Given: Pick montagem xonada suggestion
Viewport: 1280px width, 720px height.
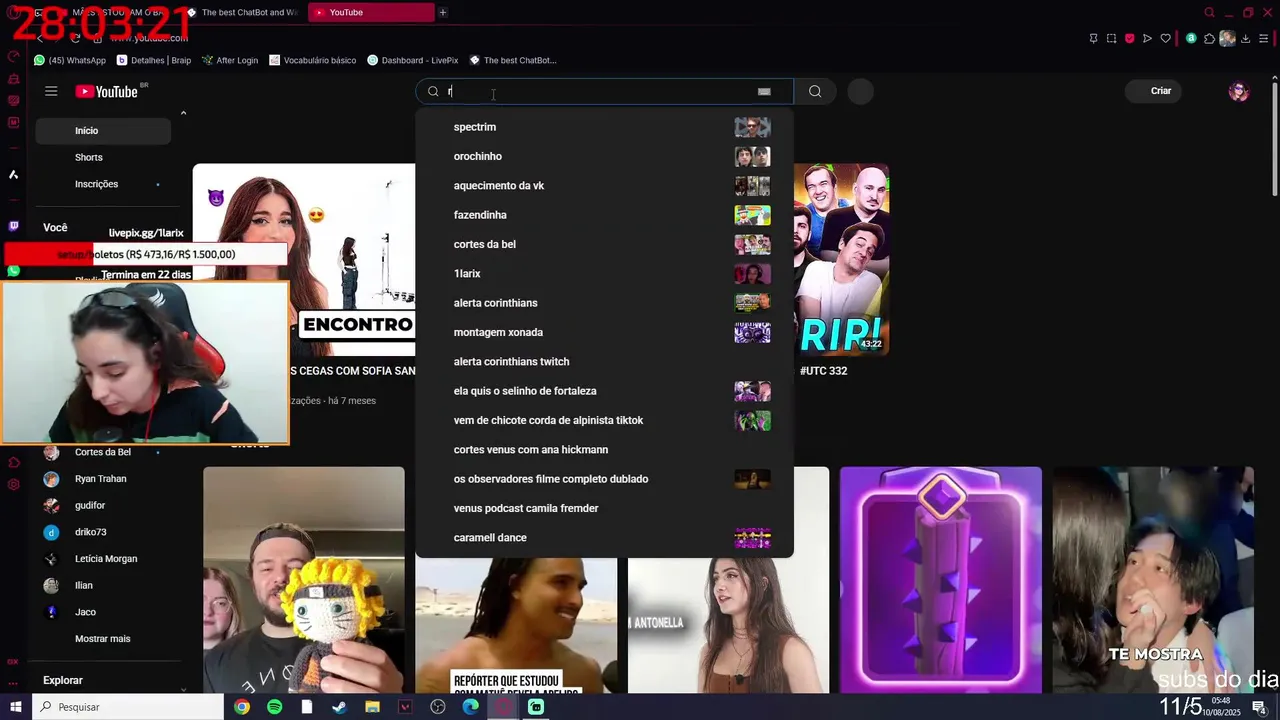Looking at the screenshot, I should pyautogui.click(x=604, y=332).
